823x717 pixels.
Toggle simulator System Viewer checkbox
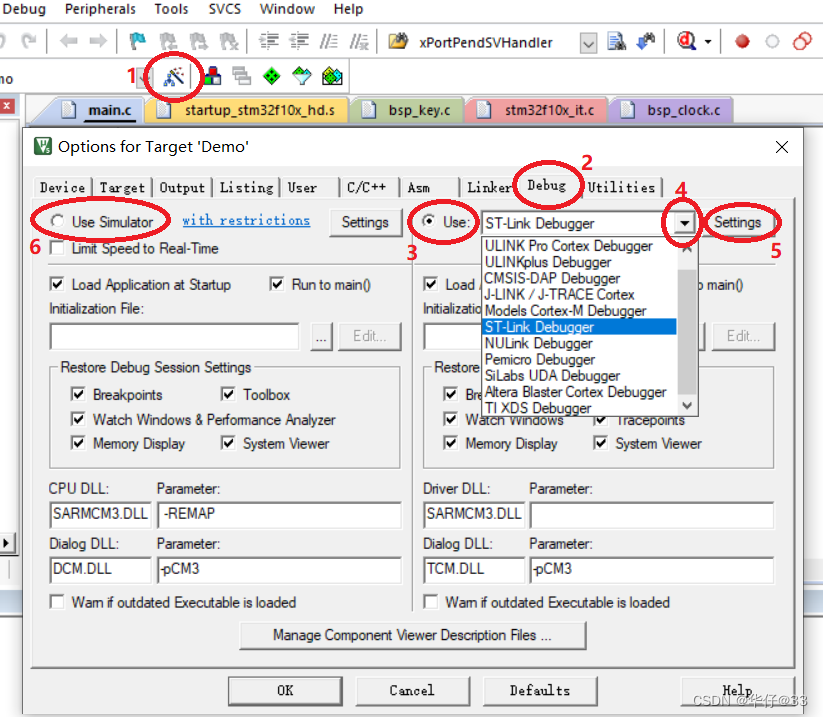(228, 443)
